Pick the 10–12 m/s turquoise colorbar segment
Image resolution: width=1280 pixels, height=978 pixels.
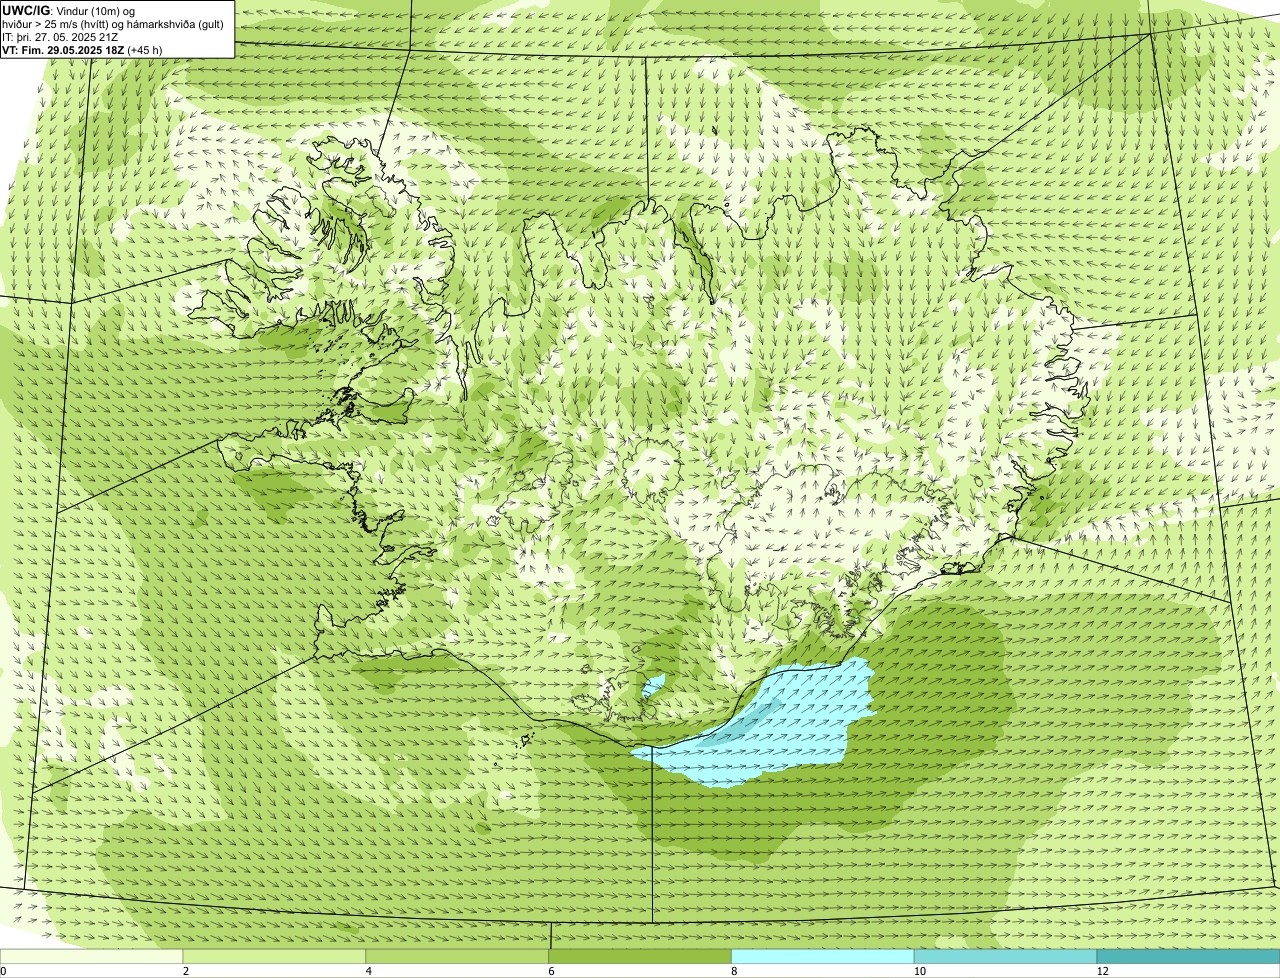pos(1005,956)
